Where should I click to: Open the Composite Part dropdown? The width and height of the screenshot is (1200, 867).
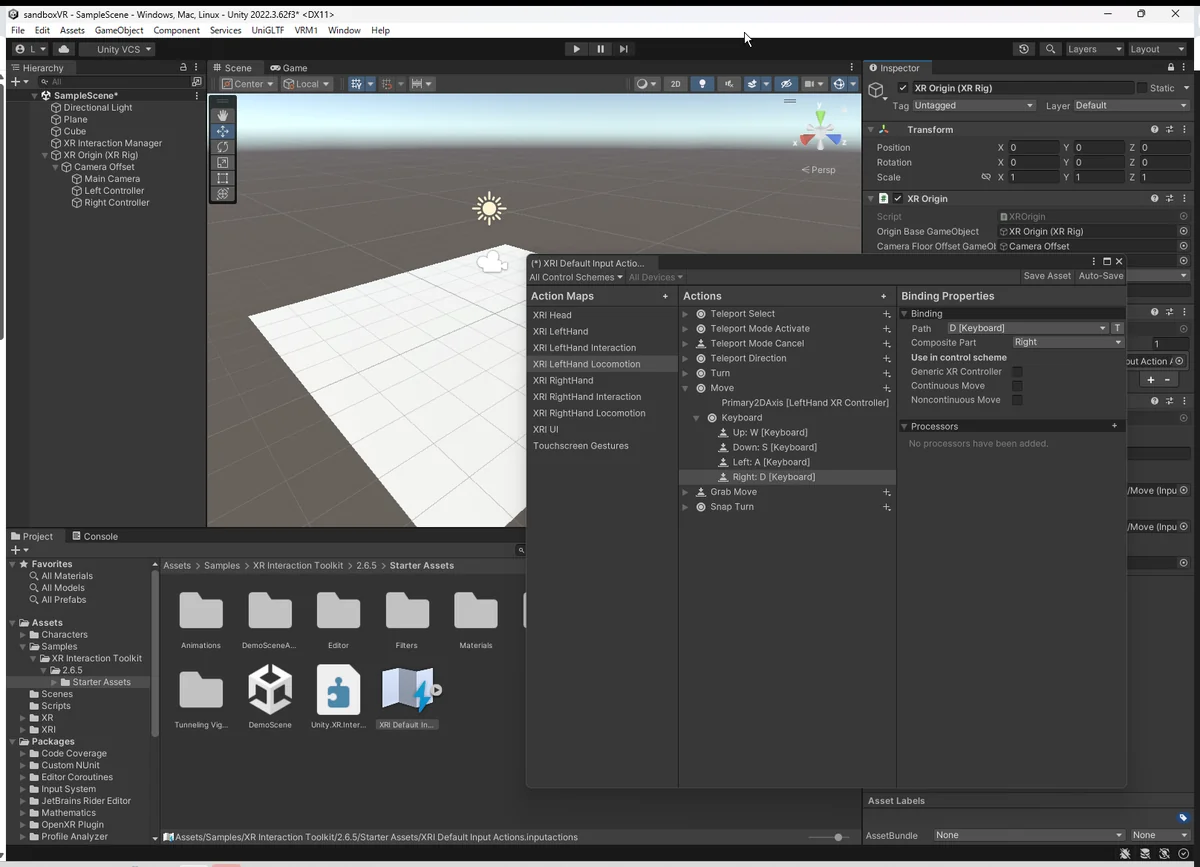click(1067, 342)
